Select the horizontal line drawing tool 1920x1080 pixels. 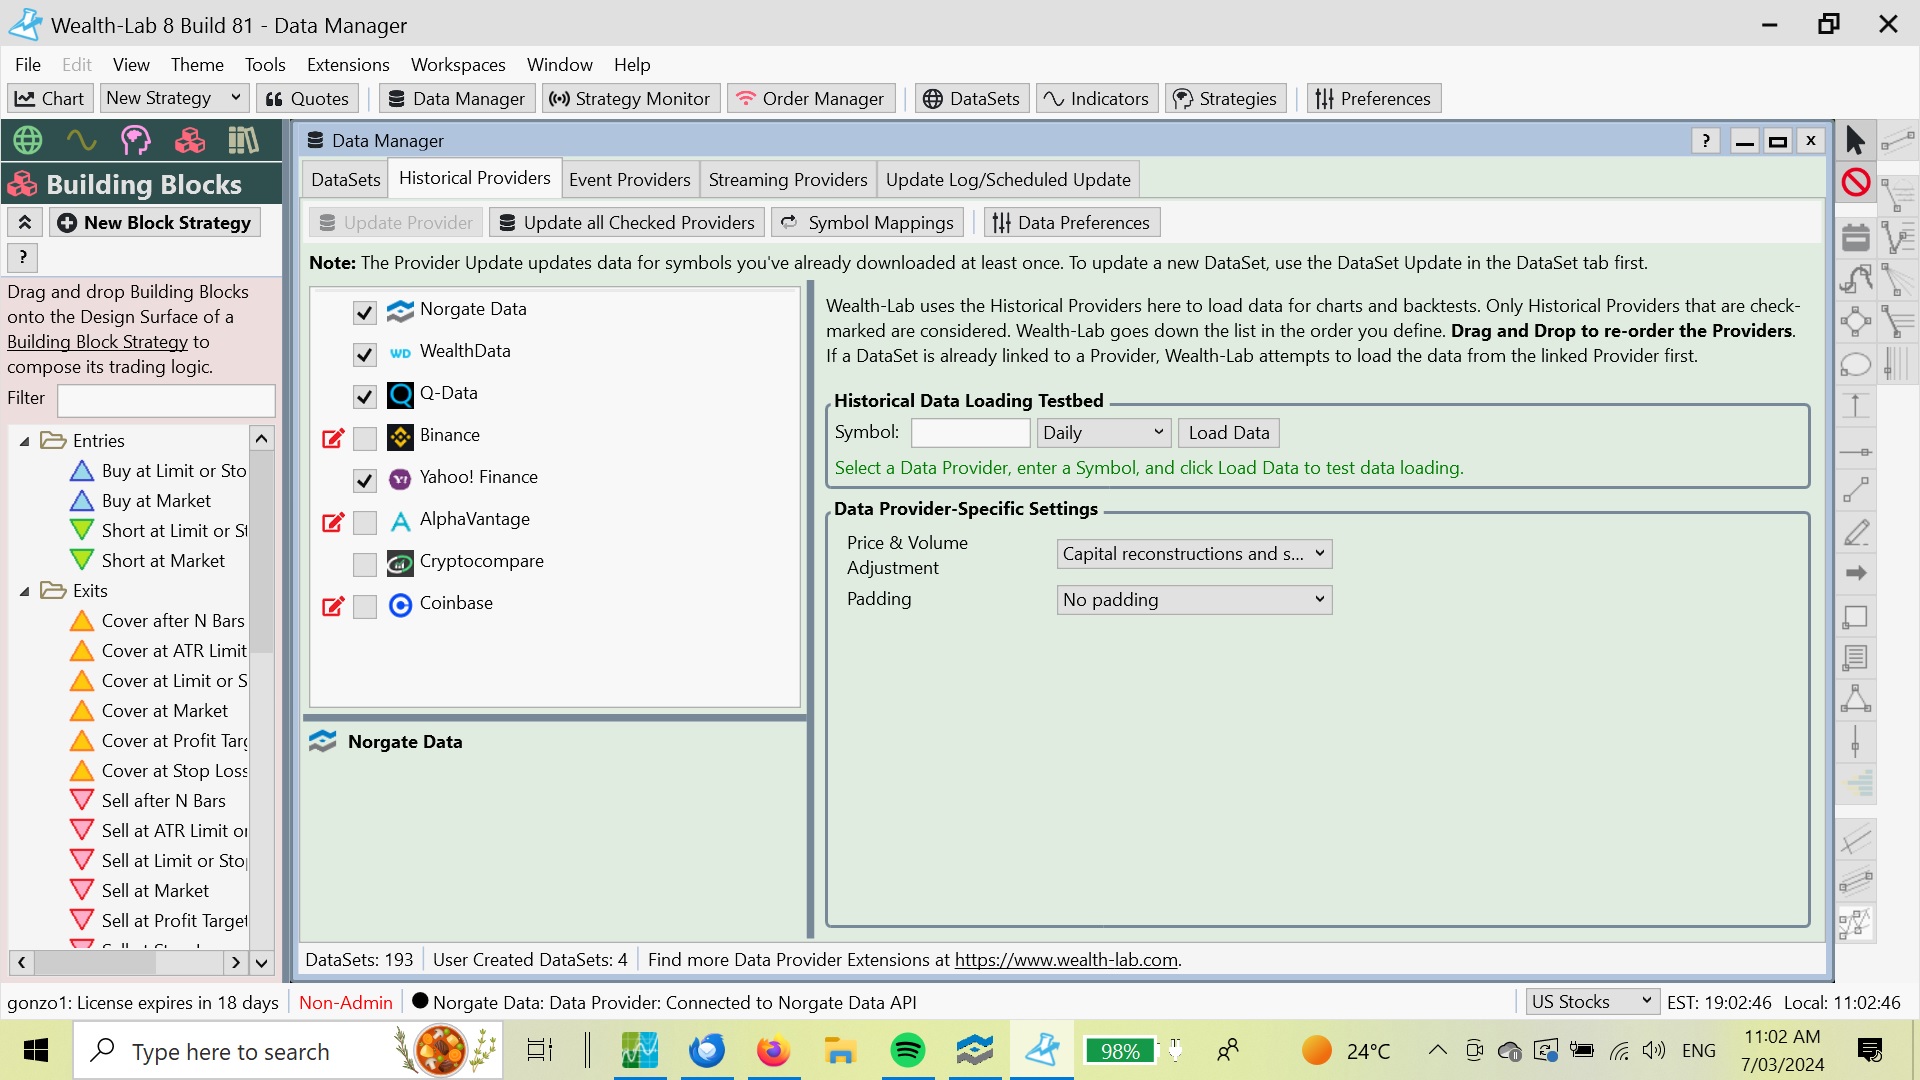pyautogui.click(x=1855, y=452)
